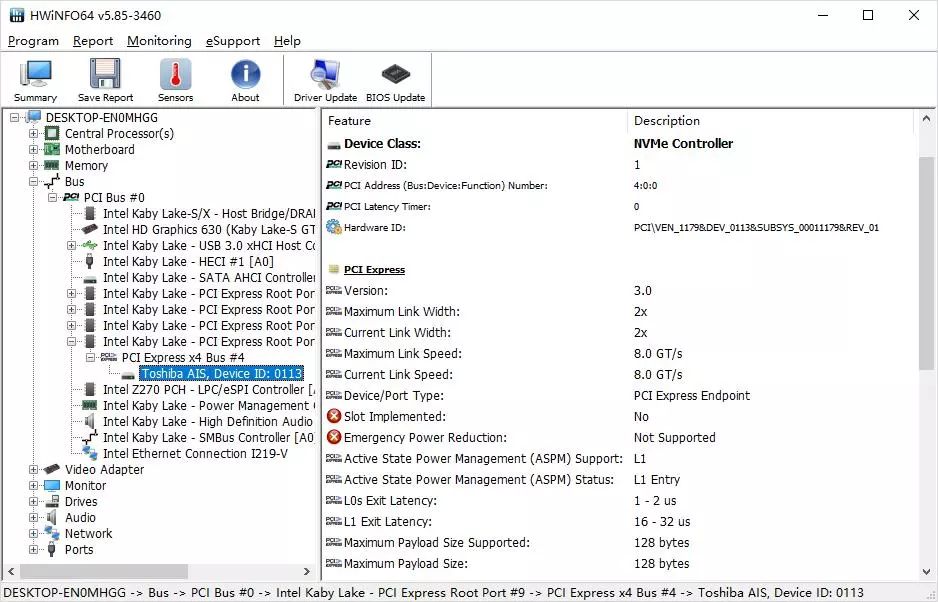The height and width of the screenshot is (602, 938).
Task: Select Intel HD Graphics 630 tree item
Action: [x=209, y=230]
